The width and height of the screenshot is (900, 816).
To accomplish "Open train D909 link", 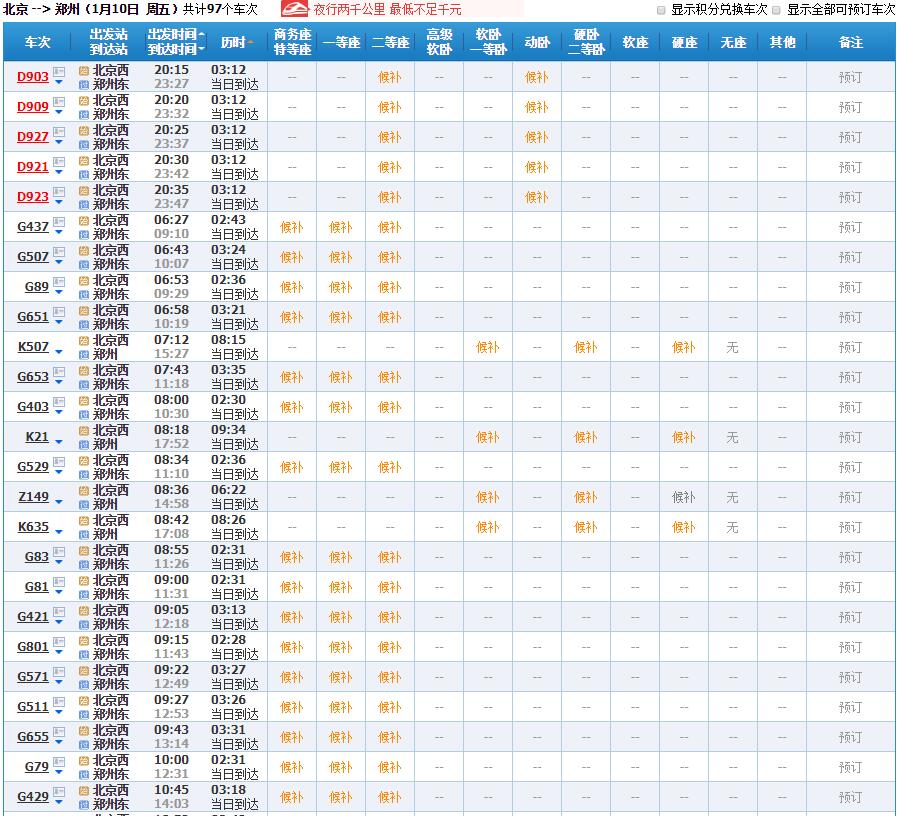I will [x=33, y=107].
